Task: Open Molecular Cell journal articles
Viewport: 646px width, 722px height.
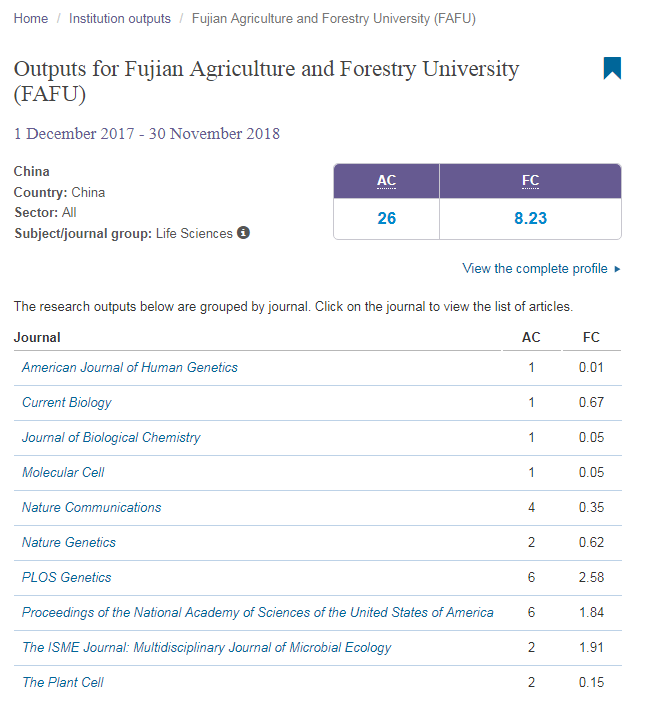Action: (63, 472)
